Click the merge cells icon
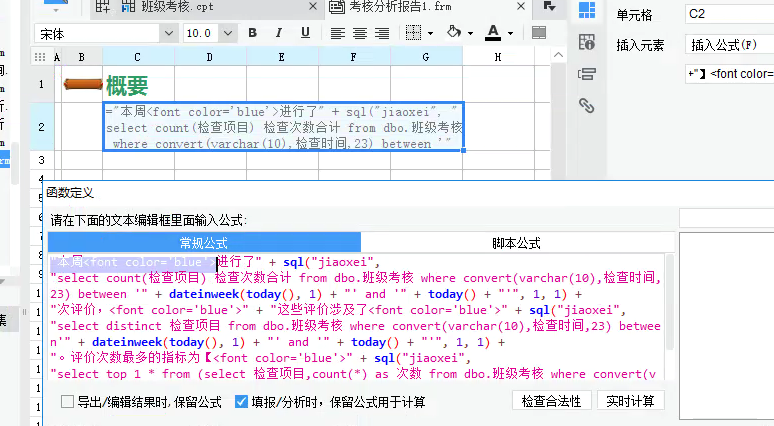This screenshot has width=774, height=426. pos(539,33)
